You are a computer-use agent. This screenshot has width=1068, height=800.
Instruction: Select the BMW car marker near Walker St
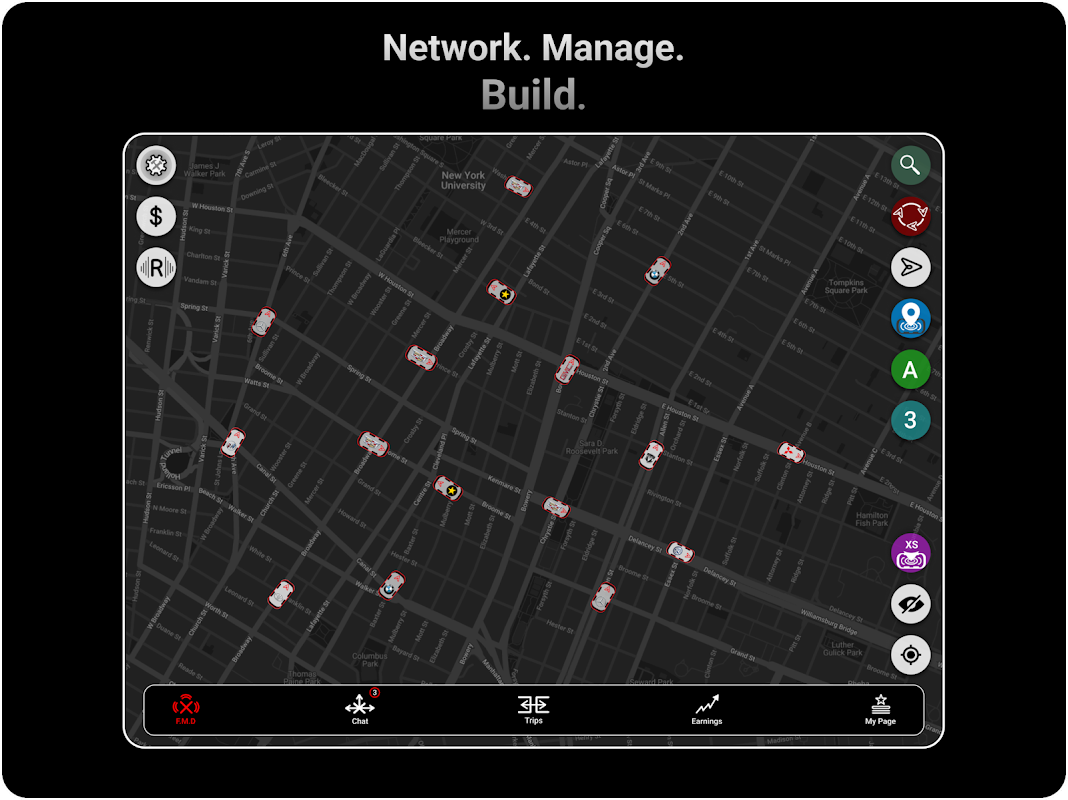pyautogui.click(x=392, y=586)
